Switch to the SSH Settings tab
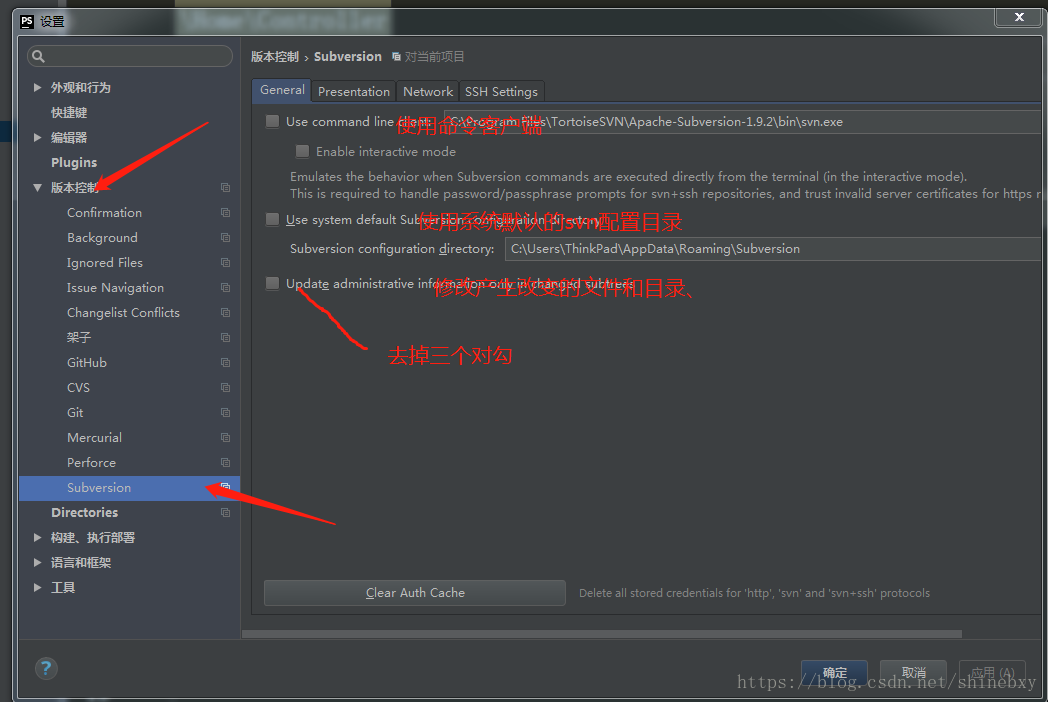This screenshot has height=702, width=1048. click(x=501, y=92)
